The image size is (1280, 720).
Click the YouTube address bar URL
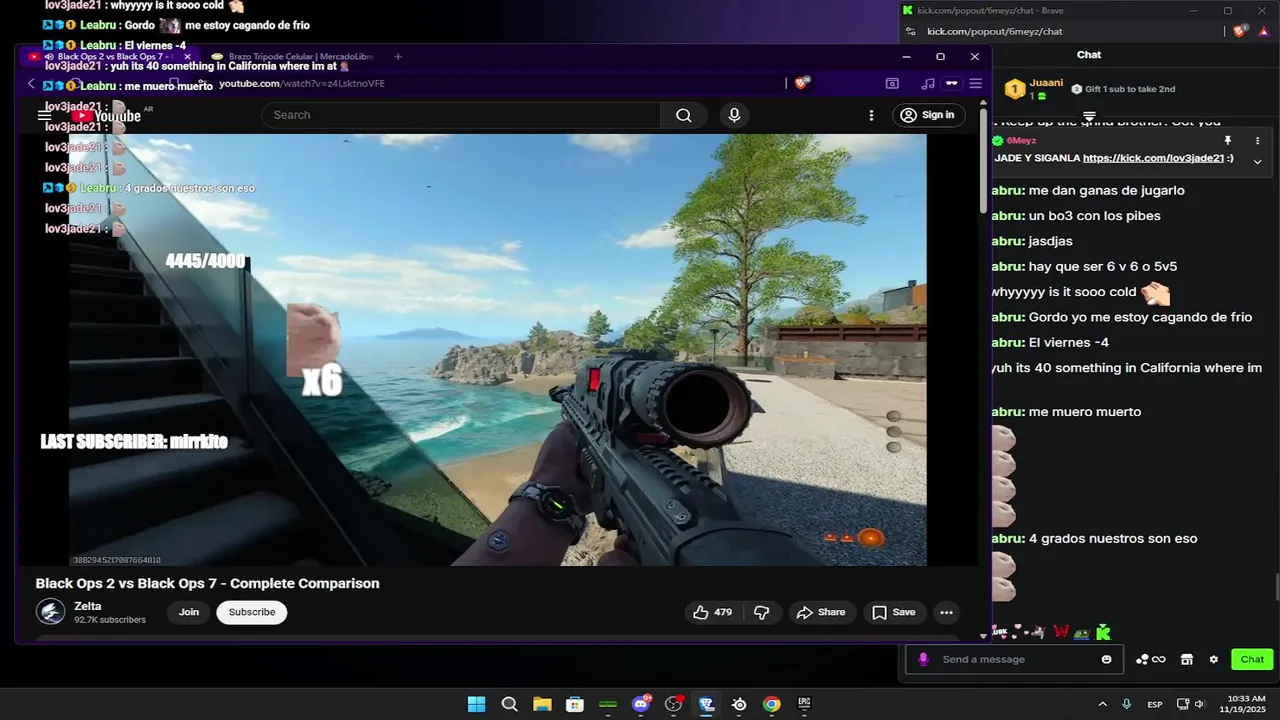(x=302, y=83)
